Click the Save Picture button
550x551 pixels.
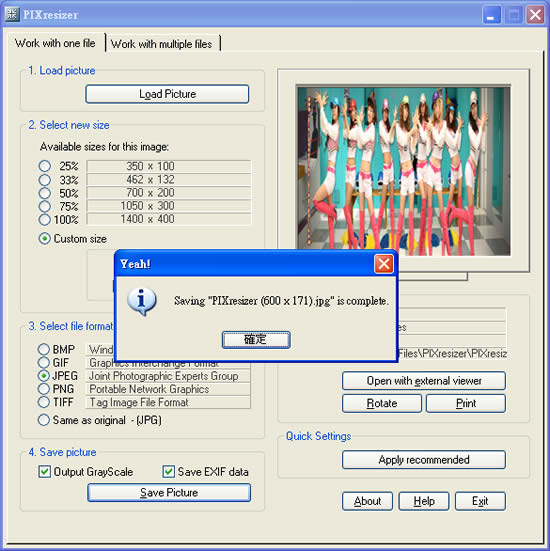point(169,492)
